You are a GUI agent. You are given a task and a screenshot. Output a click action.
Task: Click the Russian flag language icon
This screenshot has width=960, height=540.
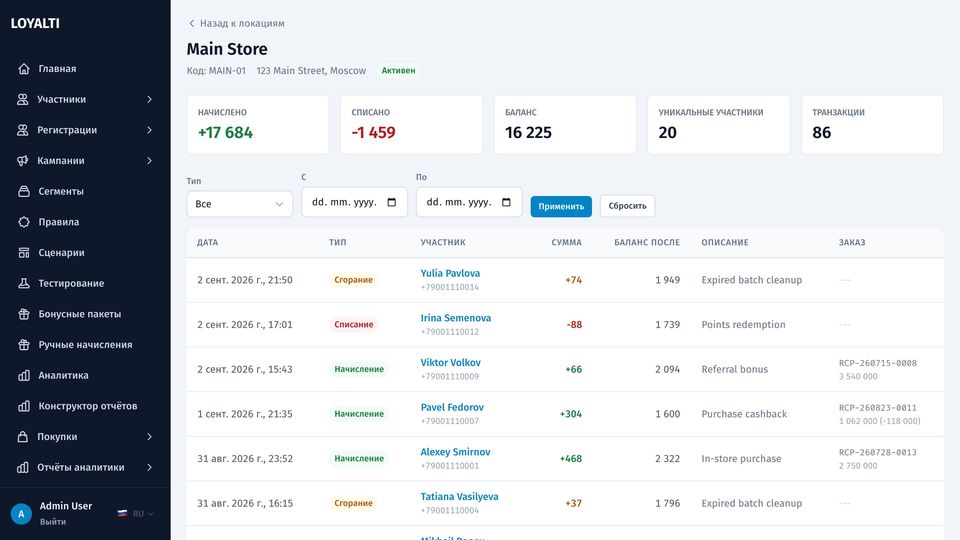122,514
